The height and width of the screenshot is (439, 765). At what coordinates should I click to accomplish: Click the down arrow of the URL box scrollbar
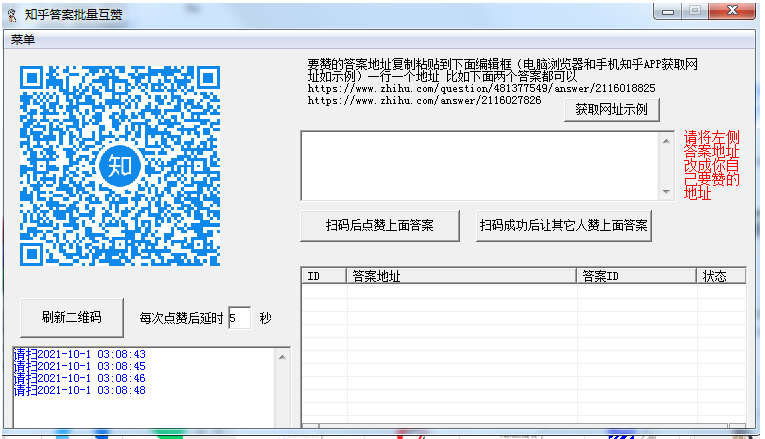pyautogui.click(x=666, y=191)
